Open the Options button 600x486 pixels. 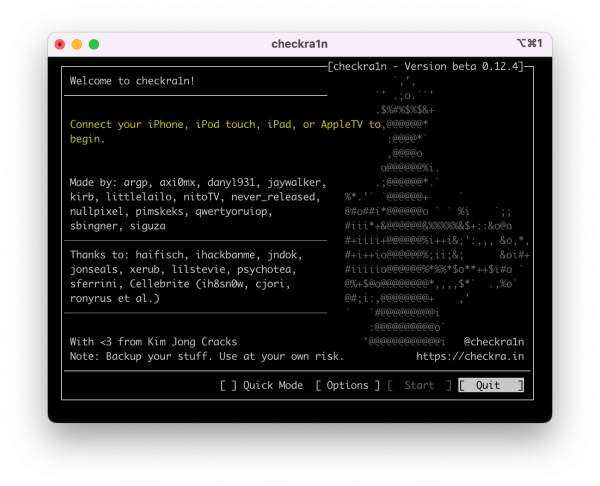347,385
